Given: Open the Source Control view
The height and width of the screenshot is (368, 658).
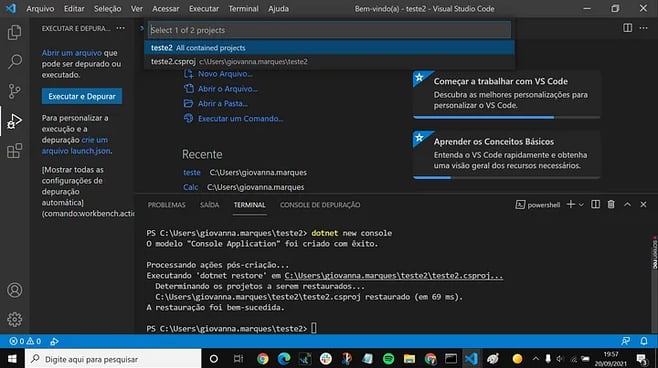Looking at the screenshot, I should click(x=14, y=91).
